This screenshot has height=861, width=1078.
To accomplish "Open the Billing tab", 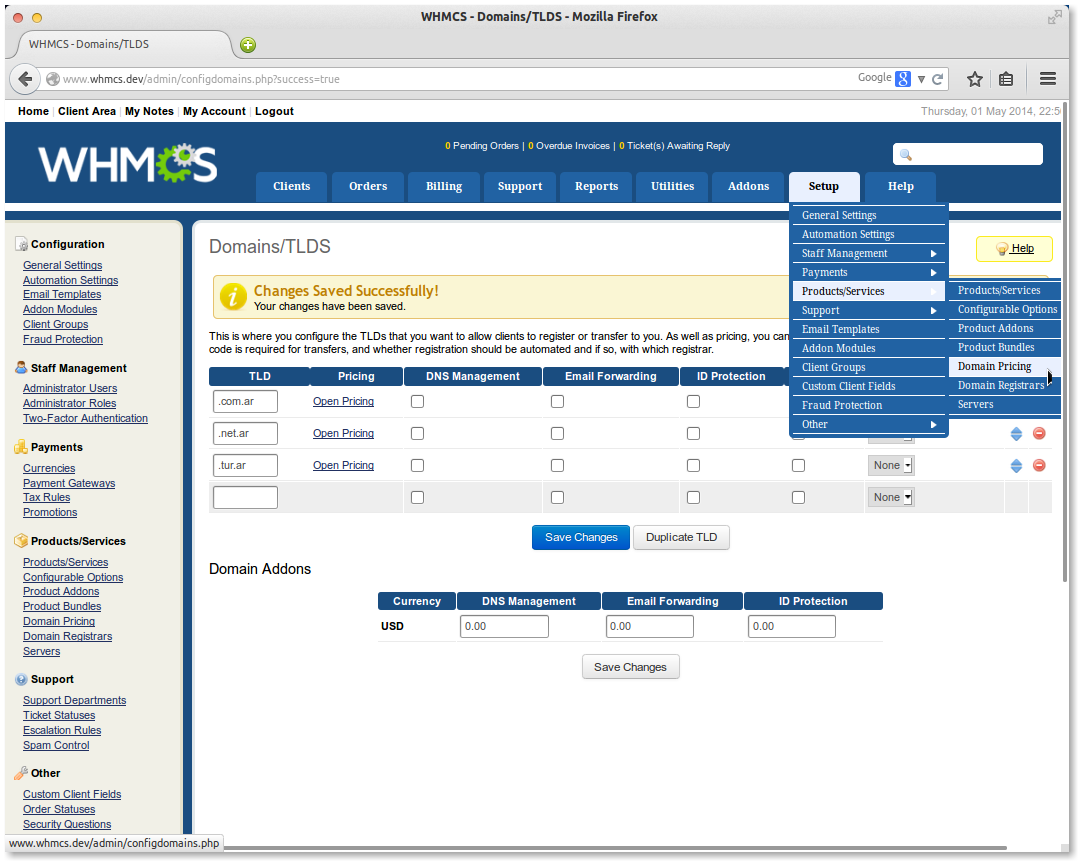I will pyautogui.click(x=443, y=186).
